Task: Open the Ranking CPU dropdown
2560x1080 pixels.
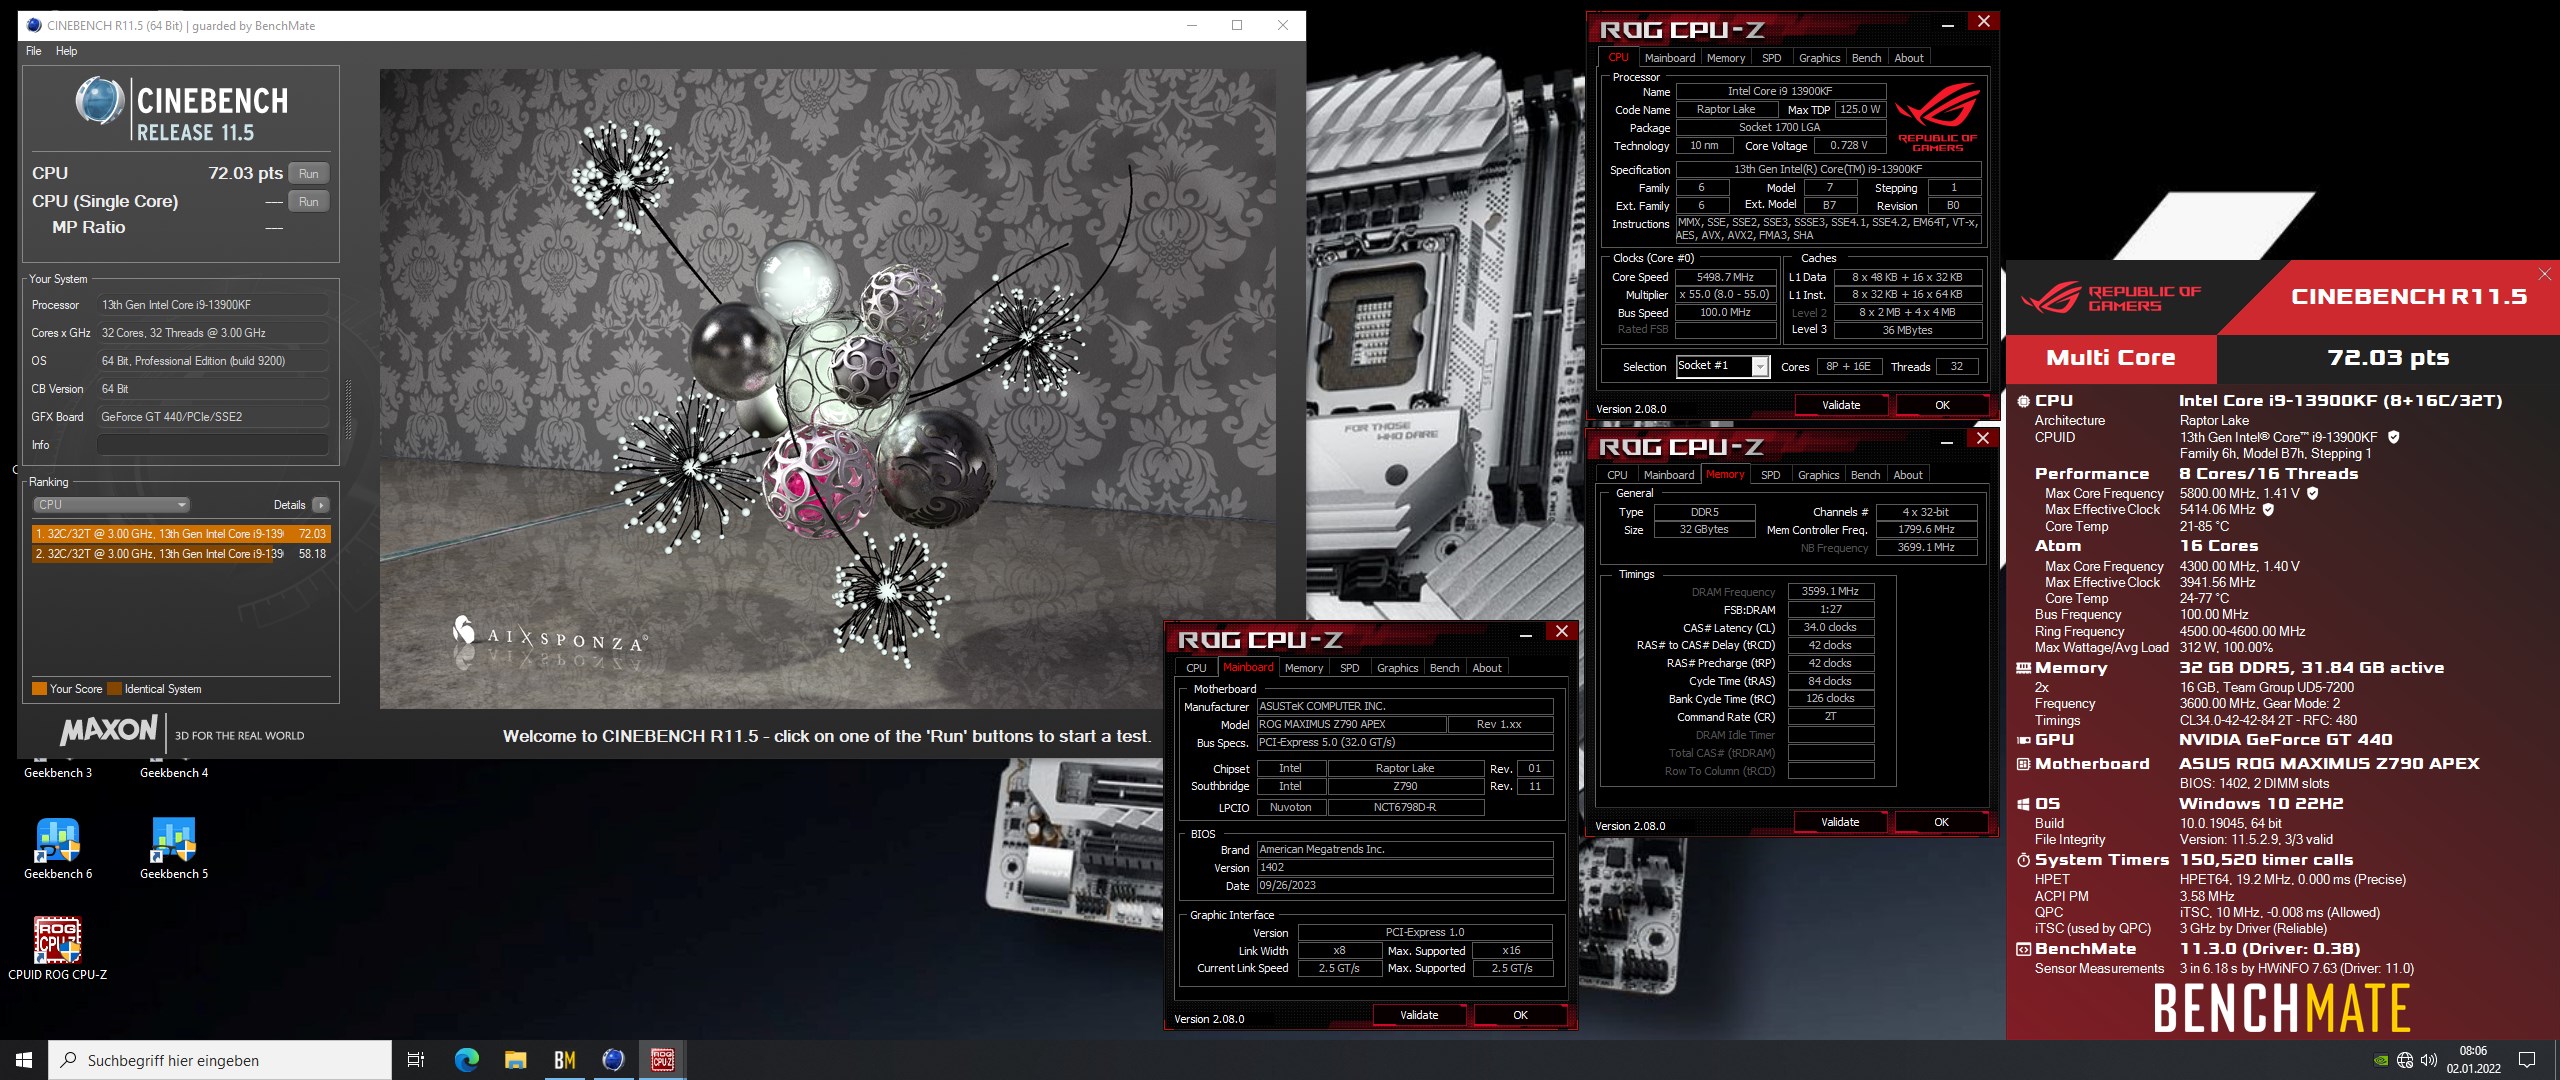Action: click(x=111, y=505)
